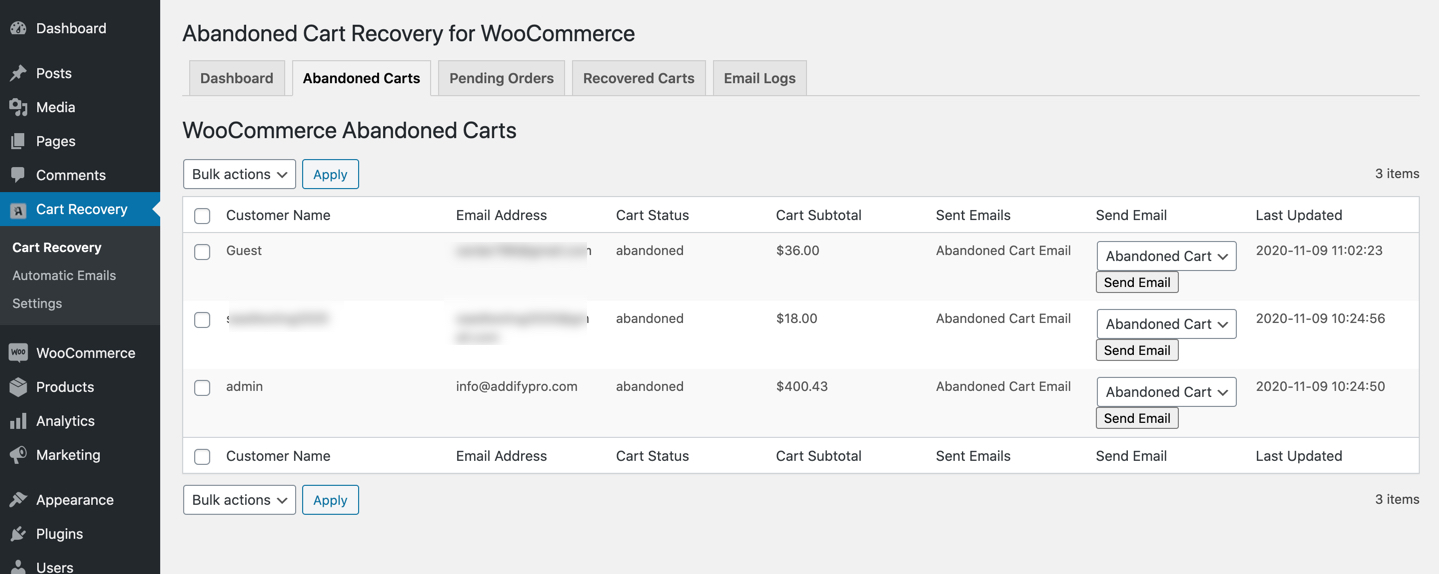The height and width of the screenshot is (574, 1439).
Task: Open Automatic Emails in the submenu
Action: pos(64,275)
